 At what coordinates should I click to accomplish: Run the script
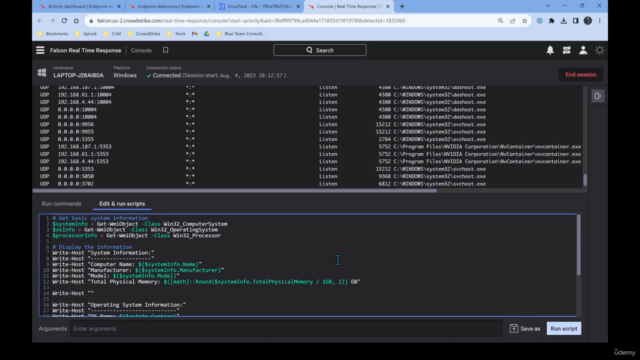pyautogui.click(x=564, y=329)
